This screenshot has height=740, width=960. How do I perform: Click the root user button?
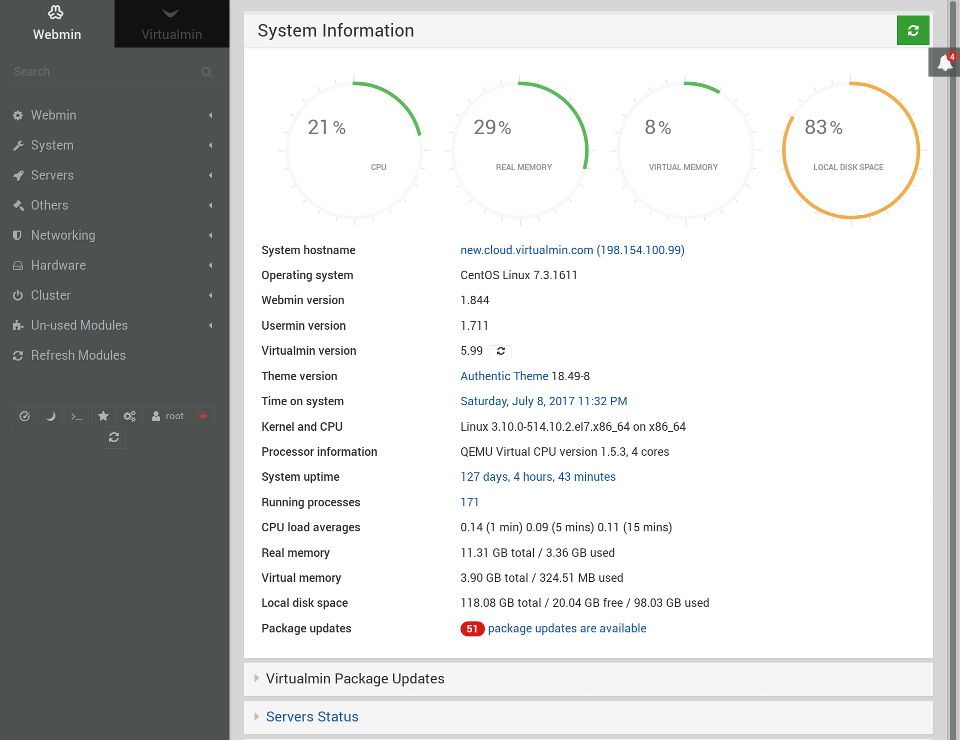(x=167, y=416)
